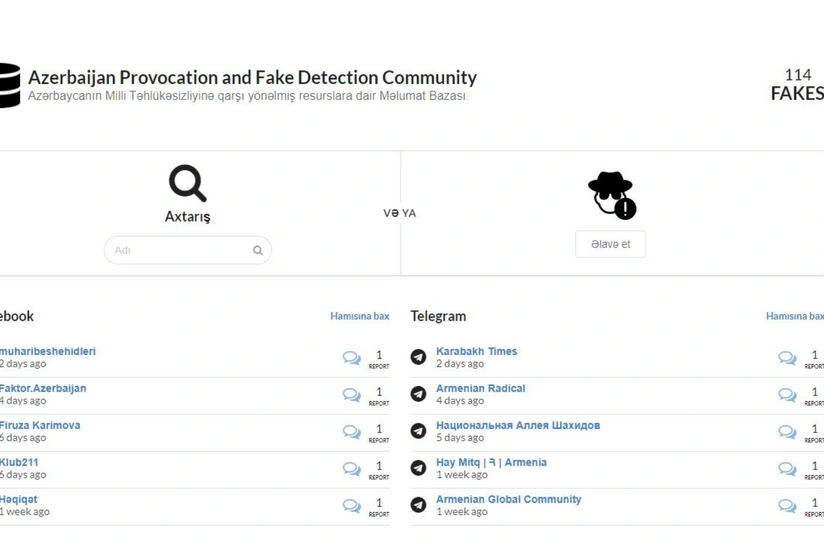Image resolution: width=824 pixels, height=550 pixels.
Task: Click the spy-with-alert icon above Əlavə et
Action: tap(612, 195)
